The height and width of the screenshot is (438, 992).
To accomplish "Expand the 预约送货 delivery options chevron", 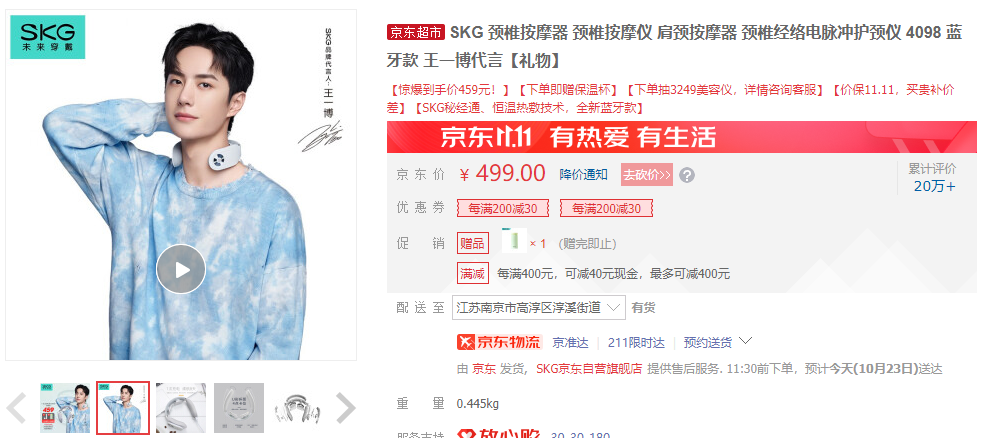I will click(x=745, y=341).
